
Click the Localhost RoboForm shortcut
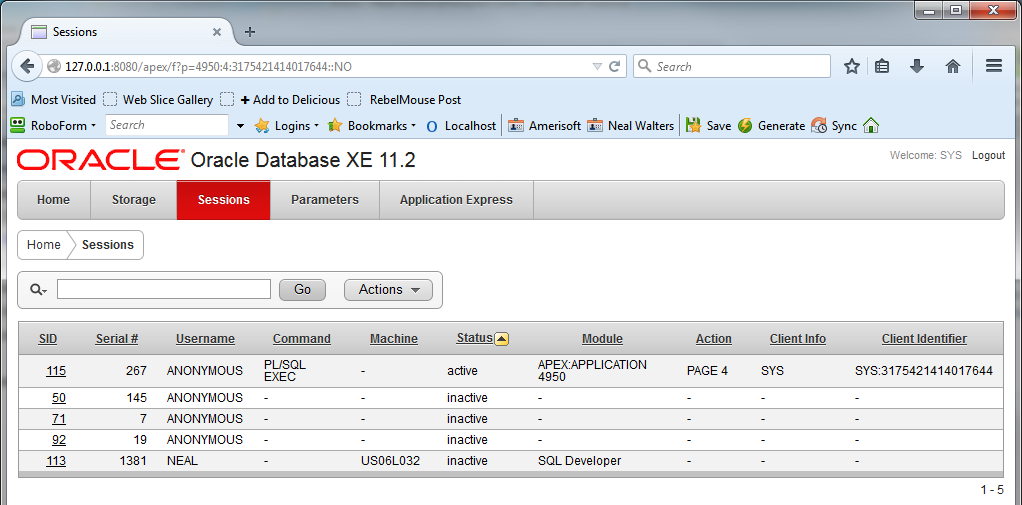click(x=461, y=126)
